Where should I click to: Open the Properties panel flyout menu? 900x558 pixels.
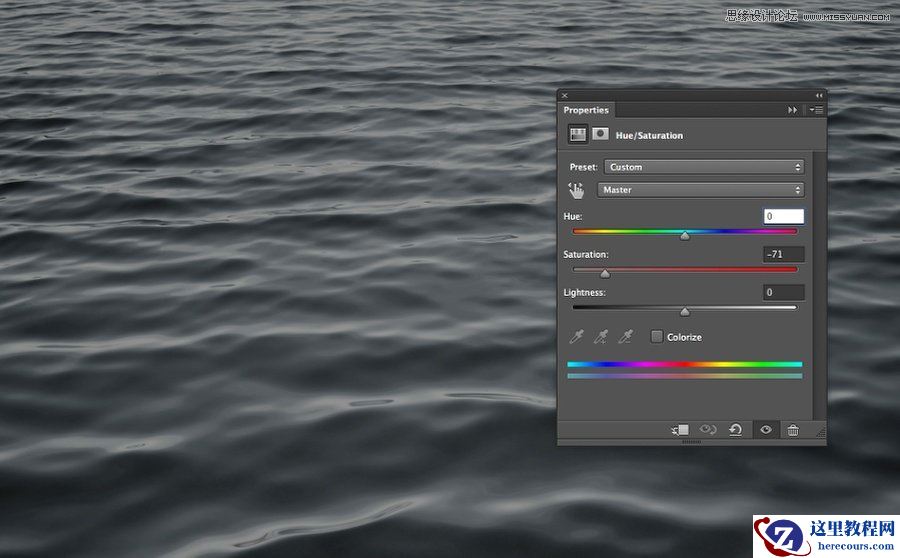816,110
